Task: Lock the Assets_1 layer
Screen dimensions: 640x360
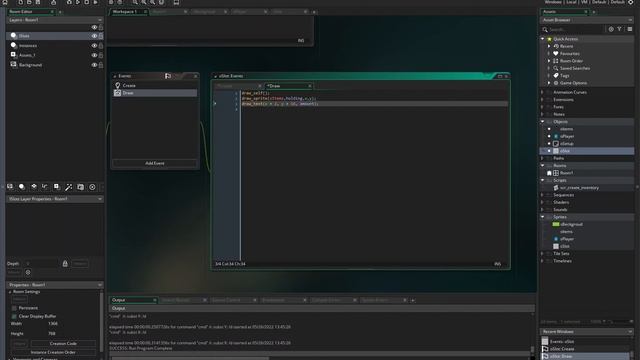Action: pyautogui.click(x=101, y=55)
